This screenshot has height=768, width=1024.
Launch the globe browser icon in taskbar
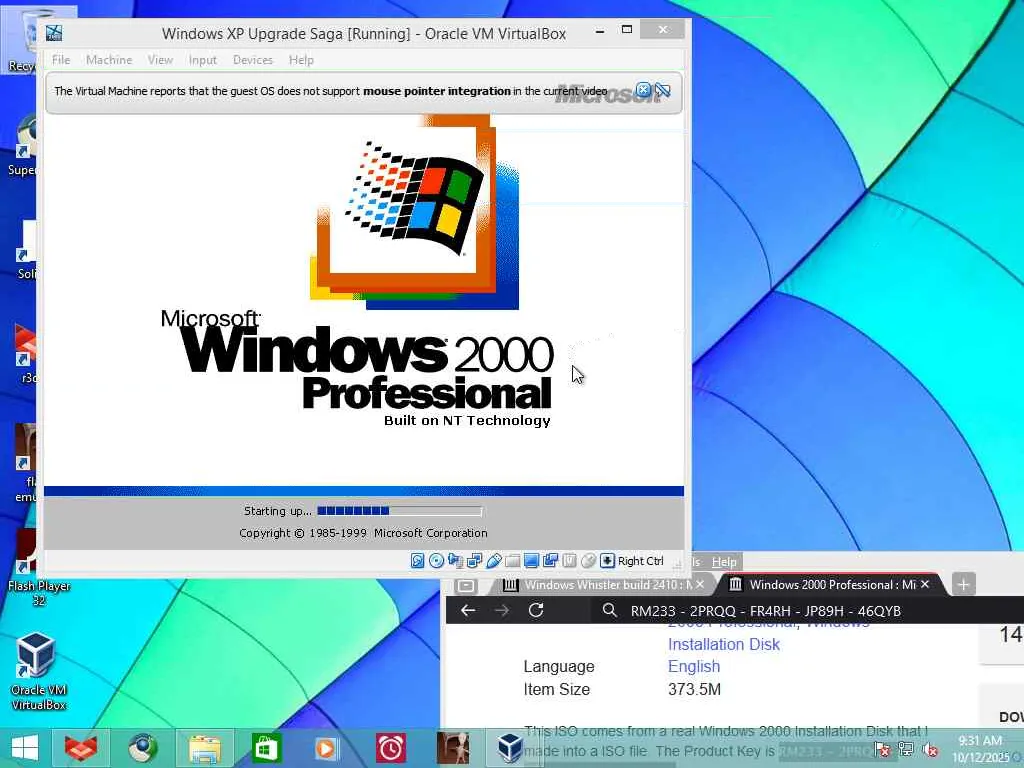143,748
